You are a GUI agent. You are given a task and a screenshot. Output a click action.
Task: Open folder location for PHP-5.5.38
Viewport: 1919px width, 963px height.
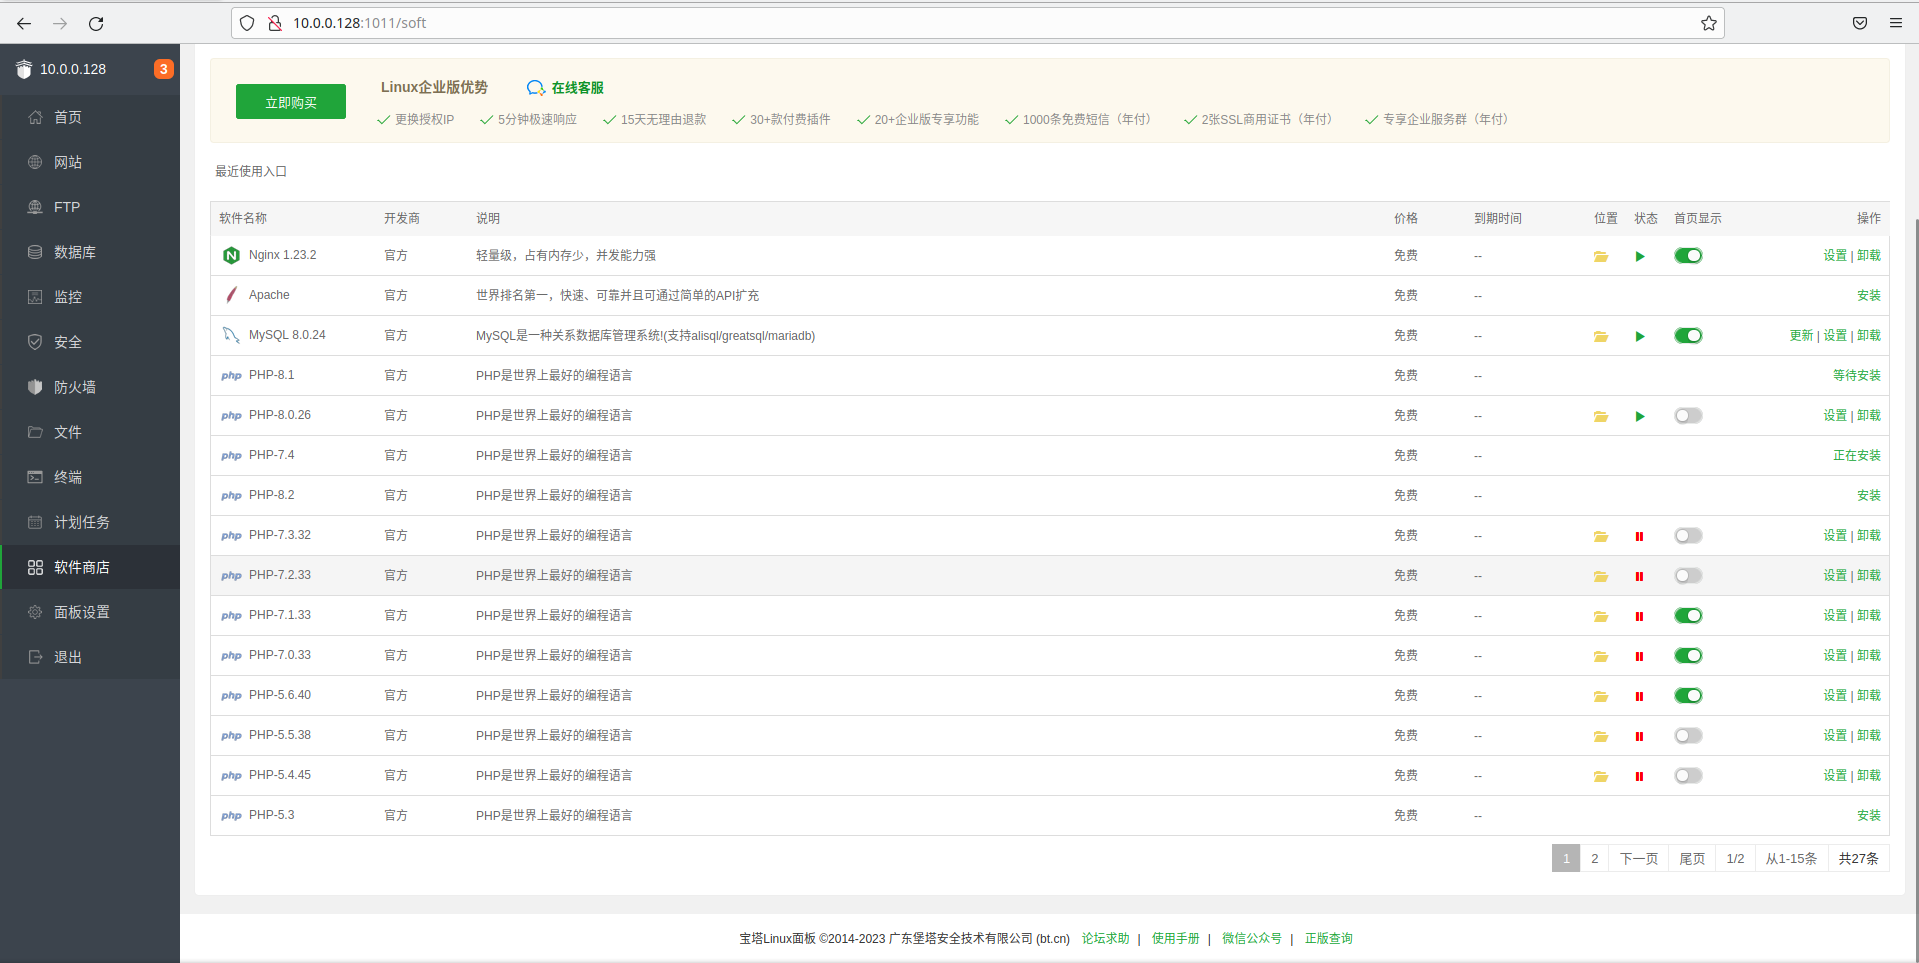[x=1600, y=736]
